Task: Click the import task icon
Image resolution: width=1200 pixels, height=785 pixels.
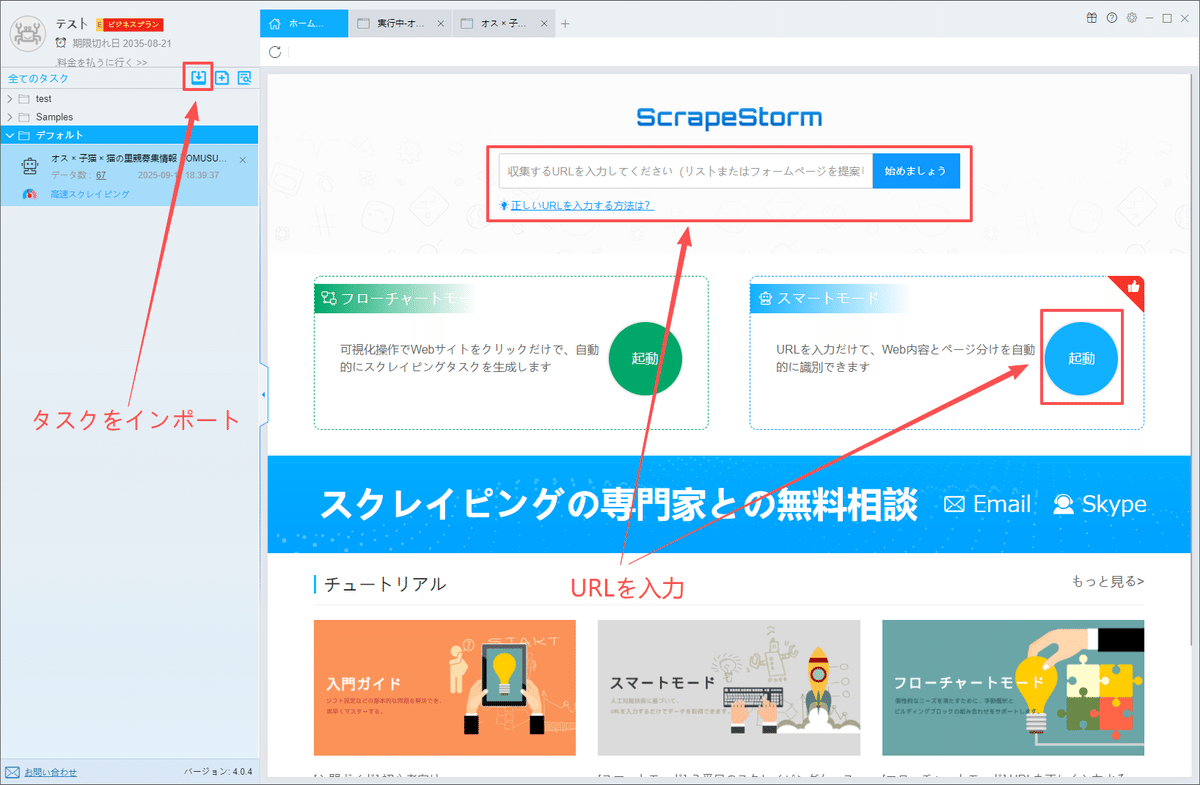Action: coord(199,77)
